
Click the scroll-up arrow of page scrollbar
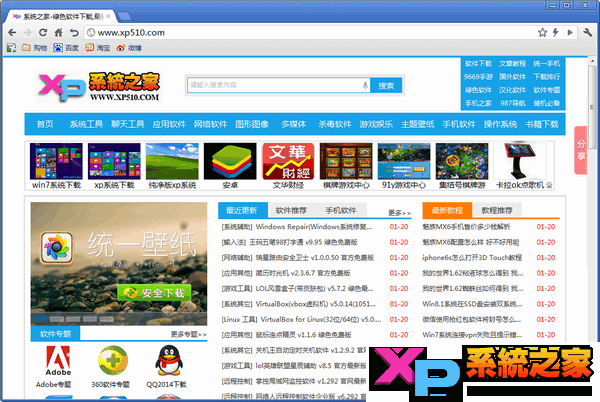pyautogui.click(x=592, y=61)
